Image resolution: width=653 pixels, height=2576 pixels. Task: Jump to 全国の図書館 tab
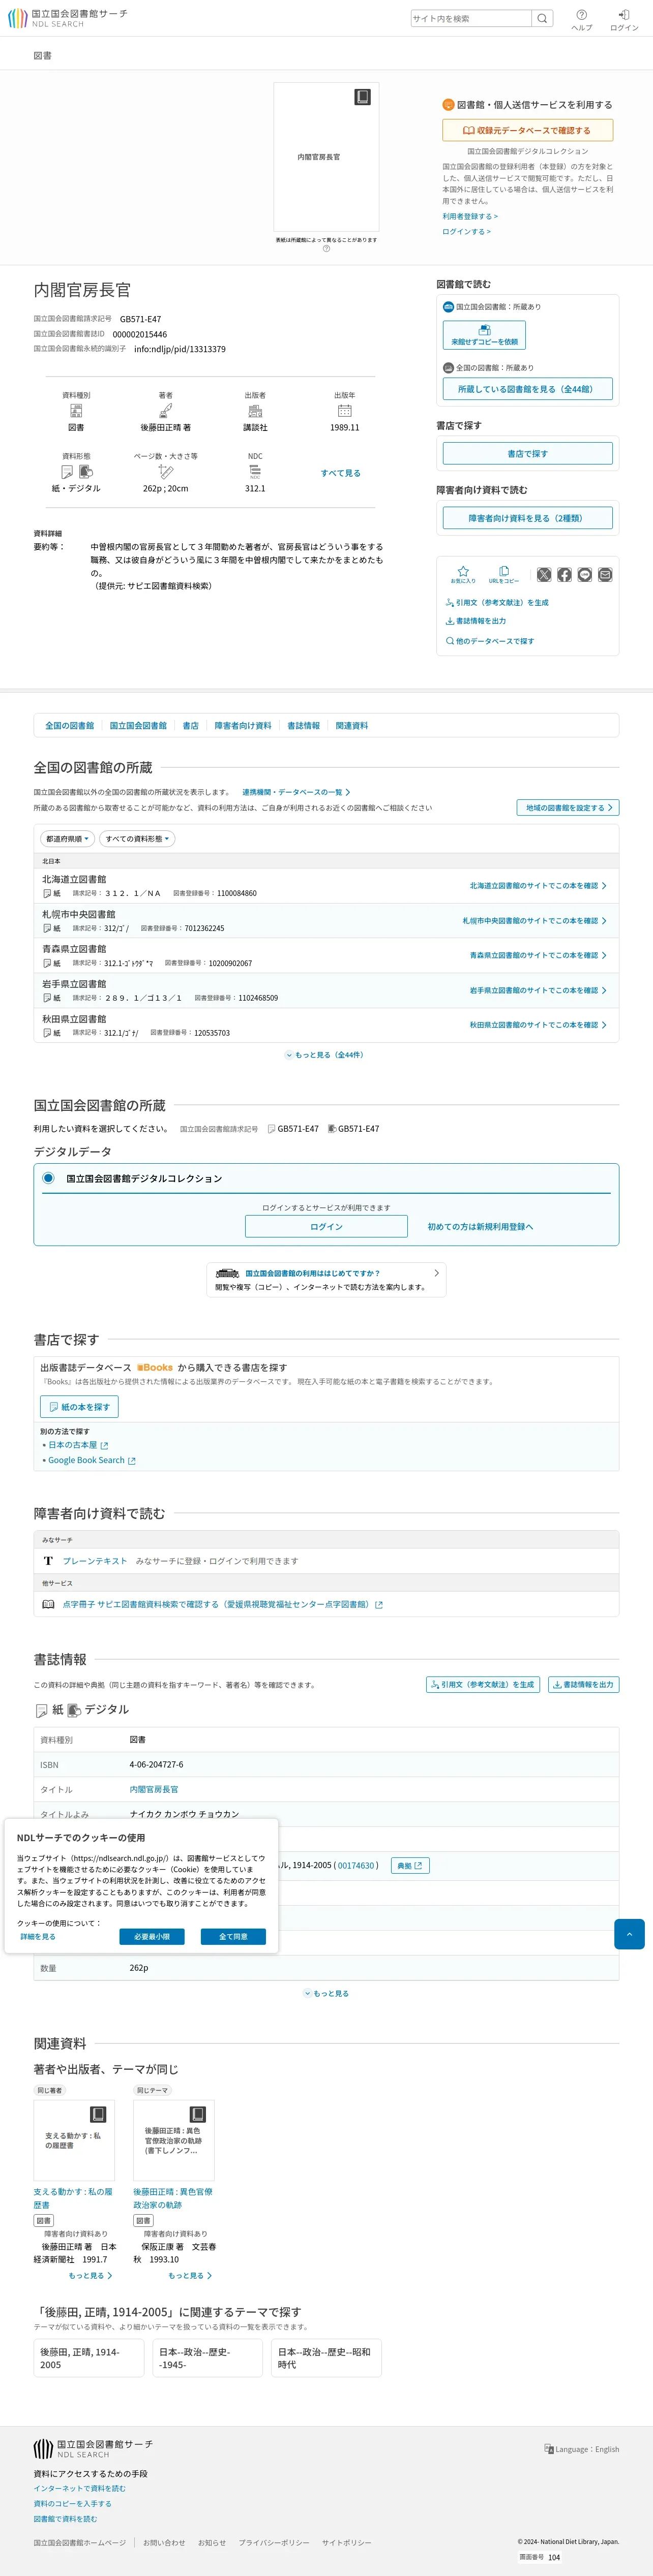tap(70, 725)
